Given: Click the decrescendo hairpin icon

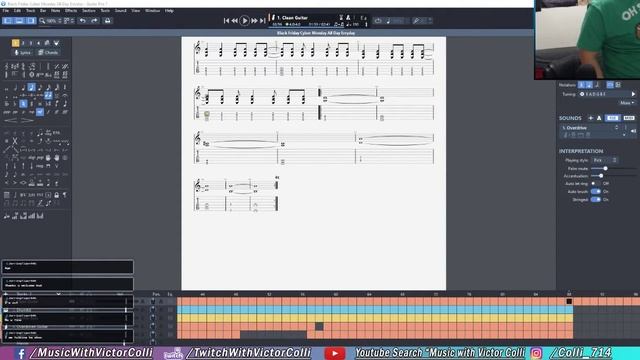Looking at the screenshot, I should click(27, 120).
